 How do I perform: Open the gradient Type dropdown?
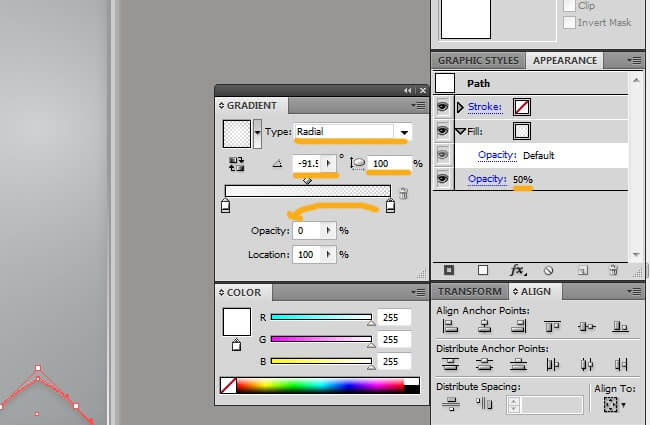point(404,131)
